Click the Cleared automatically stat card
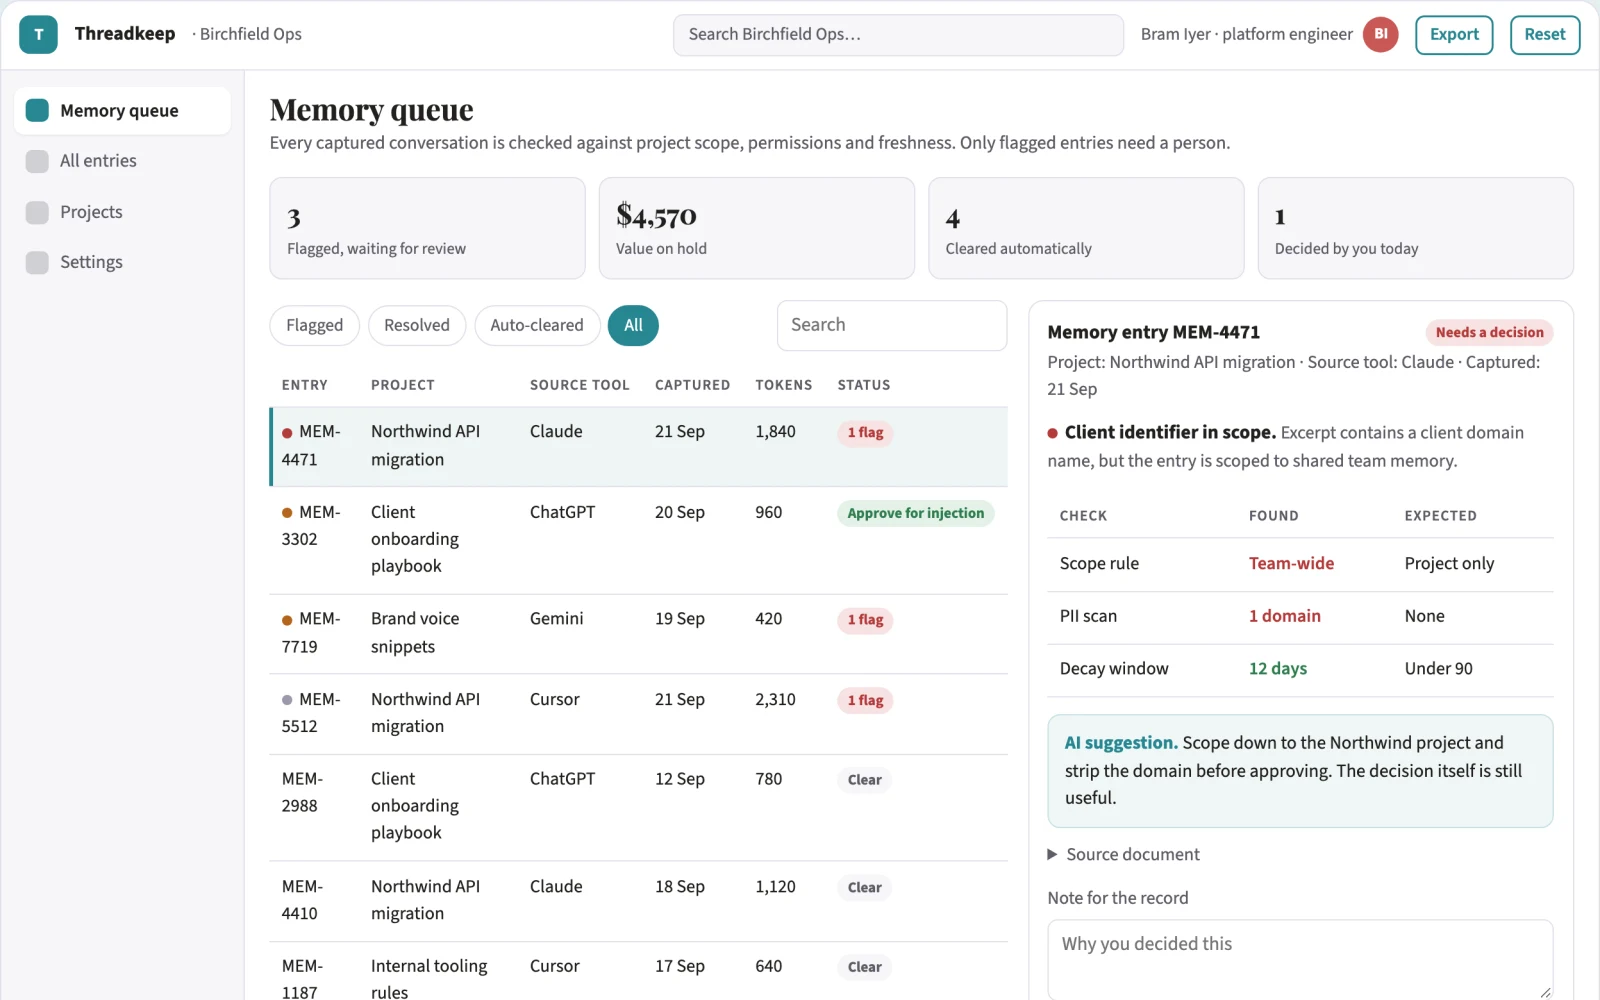The width and height of the screenshot is (1600, 1000). click(x=1086, y=228)
